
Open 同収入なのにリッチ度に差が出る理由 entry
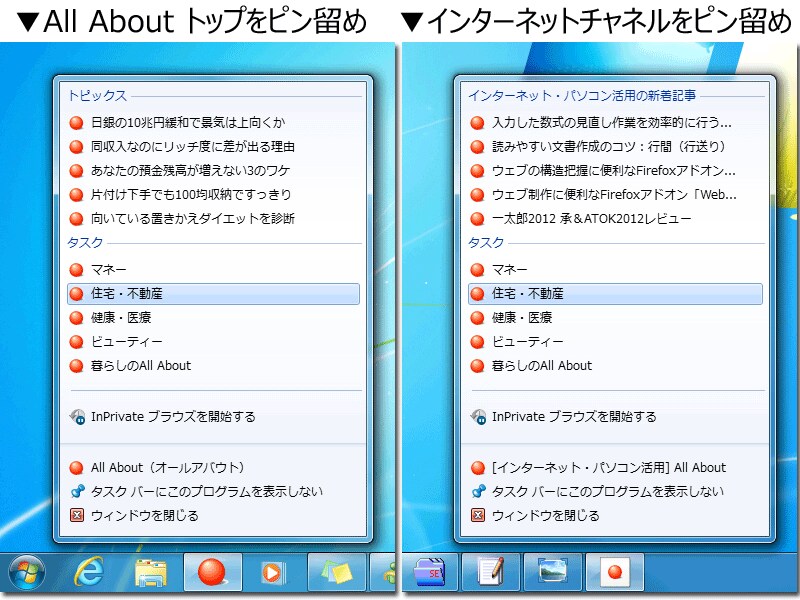click(213, 146)
